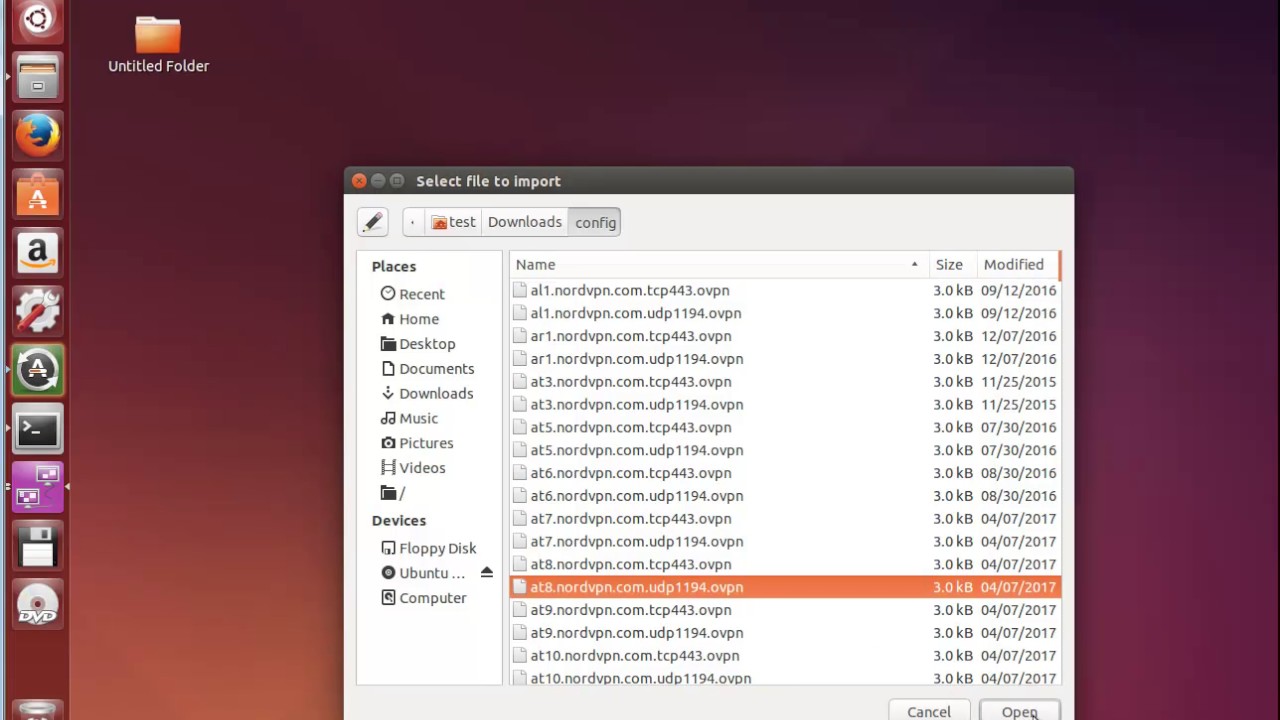The width and height of the screenshot is (1280, 720).
Task: Open root folder / in Places
Action: point(393,493)
